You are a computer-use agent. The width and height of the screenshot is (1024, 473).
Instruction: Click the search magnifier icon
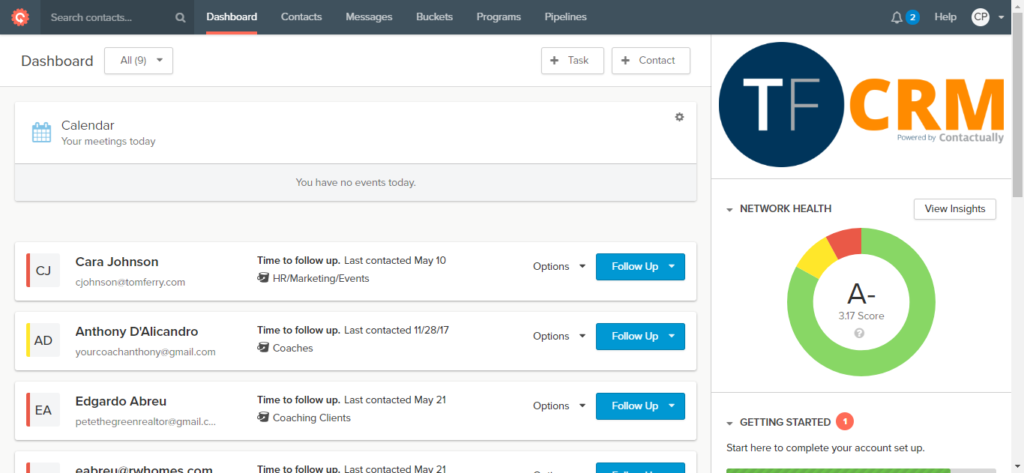point(180,18)
